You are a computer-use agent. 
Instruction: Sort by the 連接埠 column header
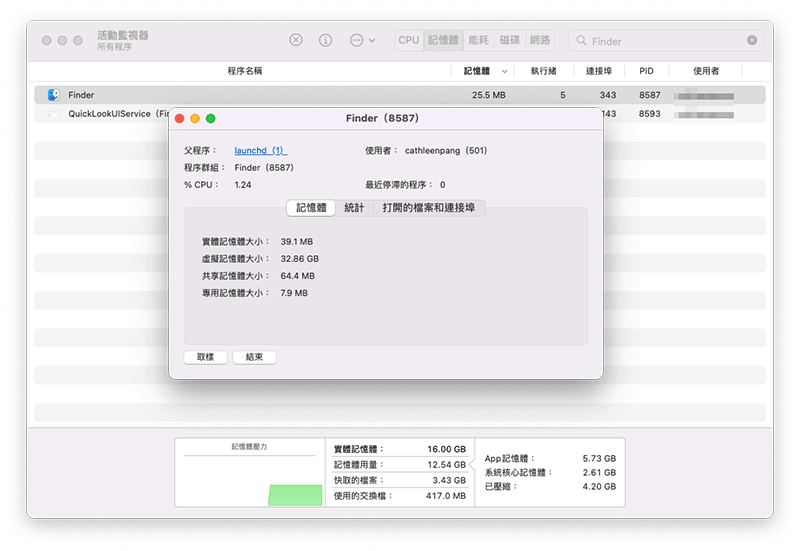pos(599,71)
